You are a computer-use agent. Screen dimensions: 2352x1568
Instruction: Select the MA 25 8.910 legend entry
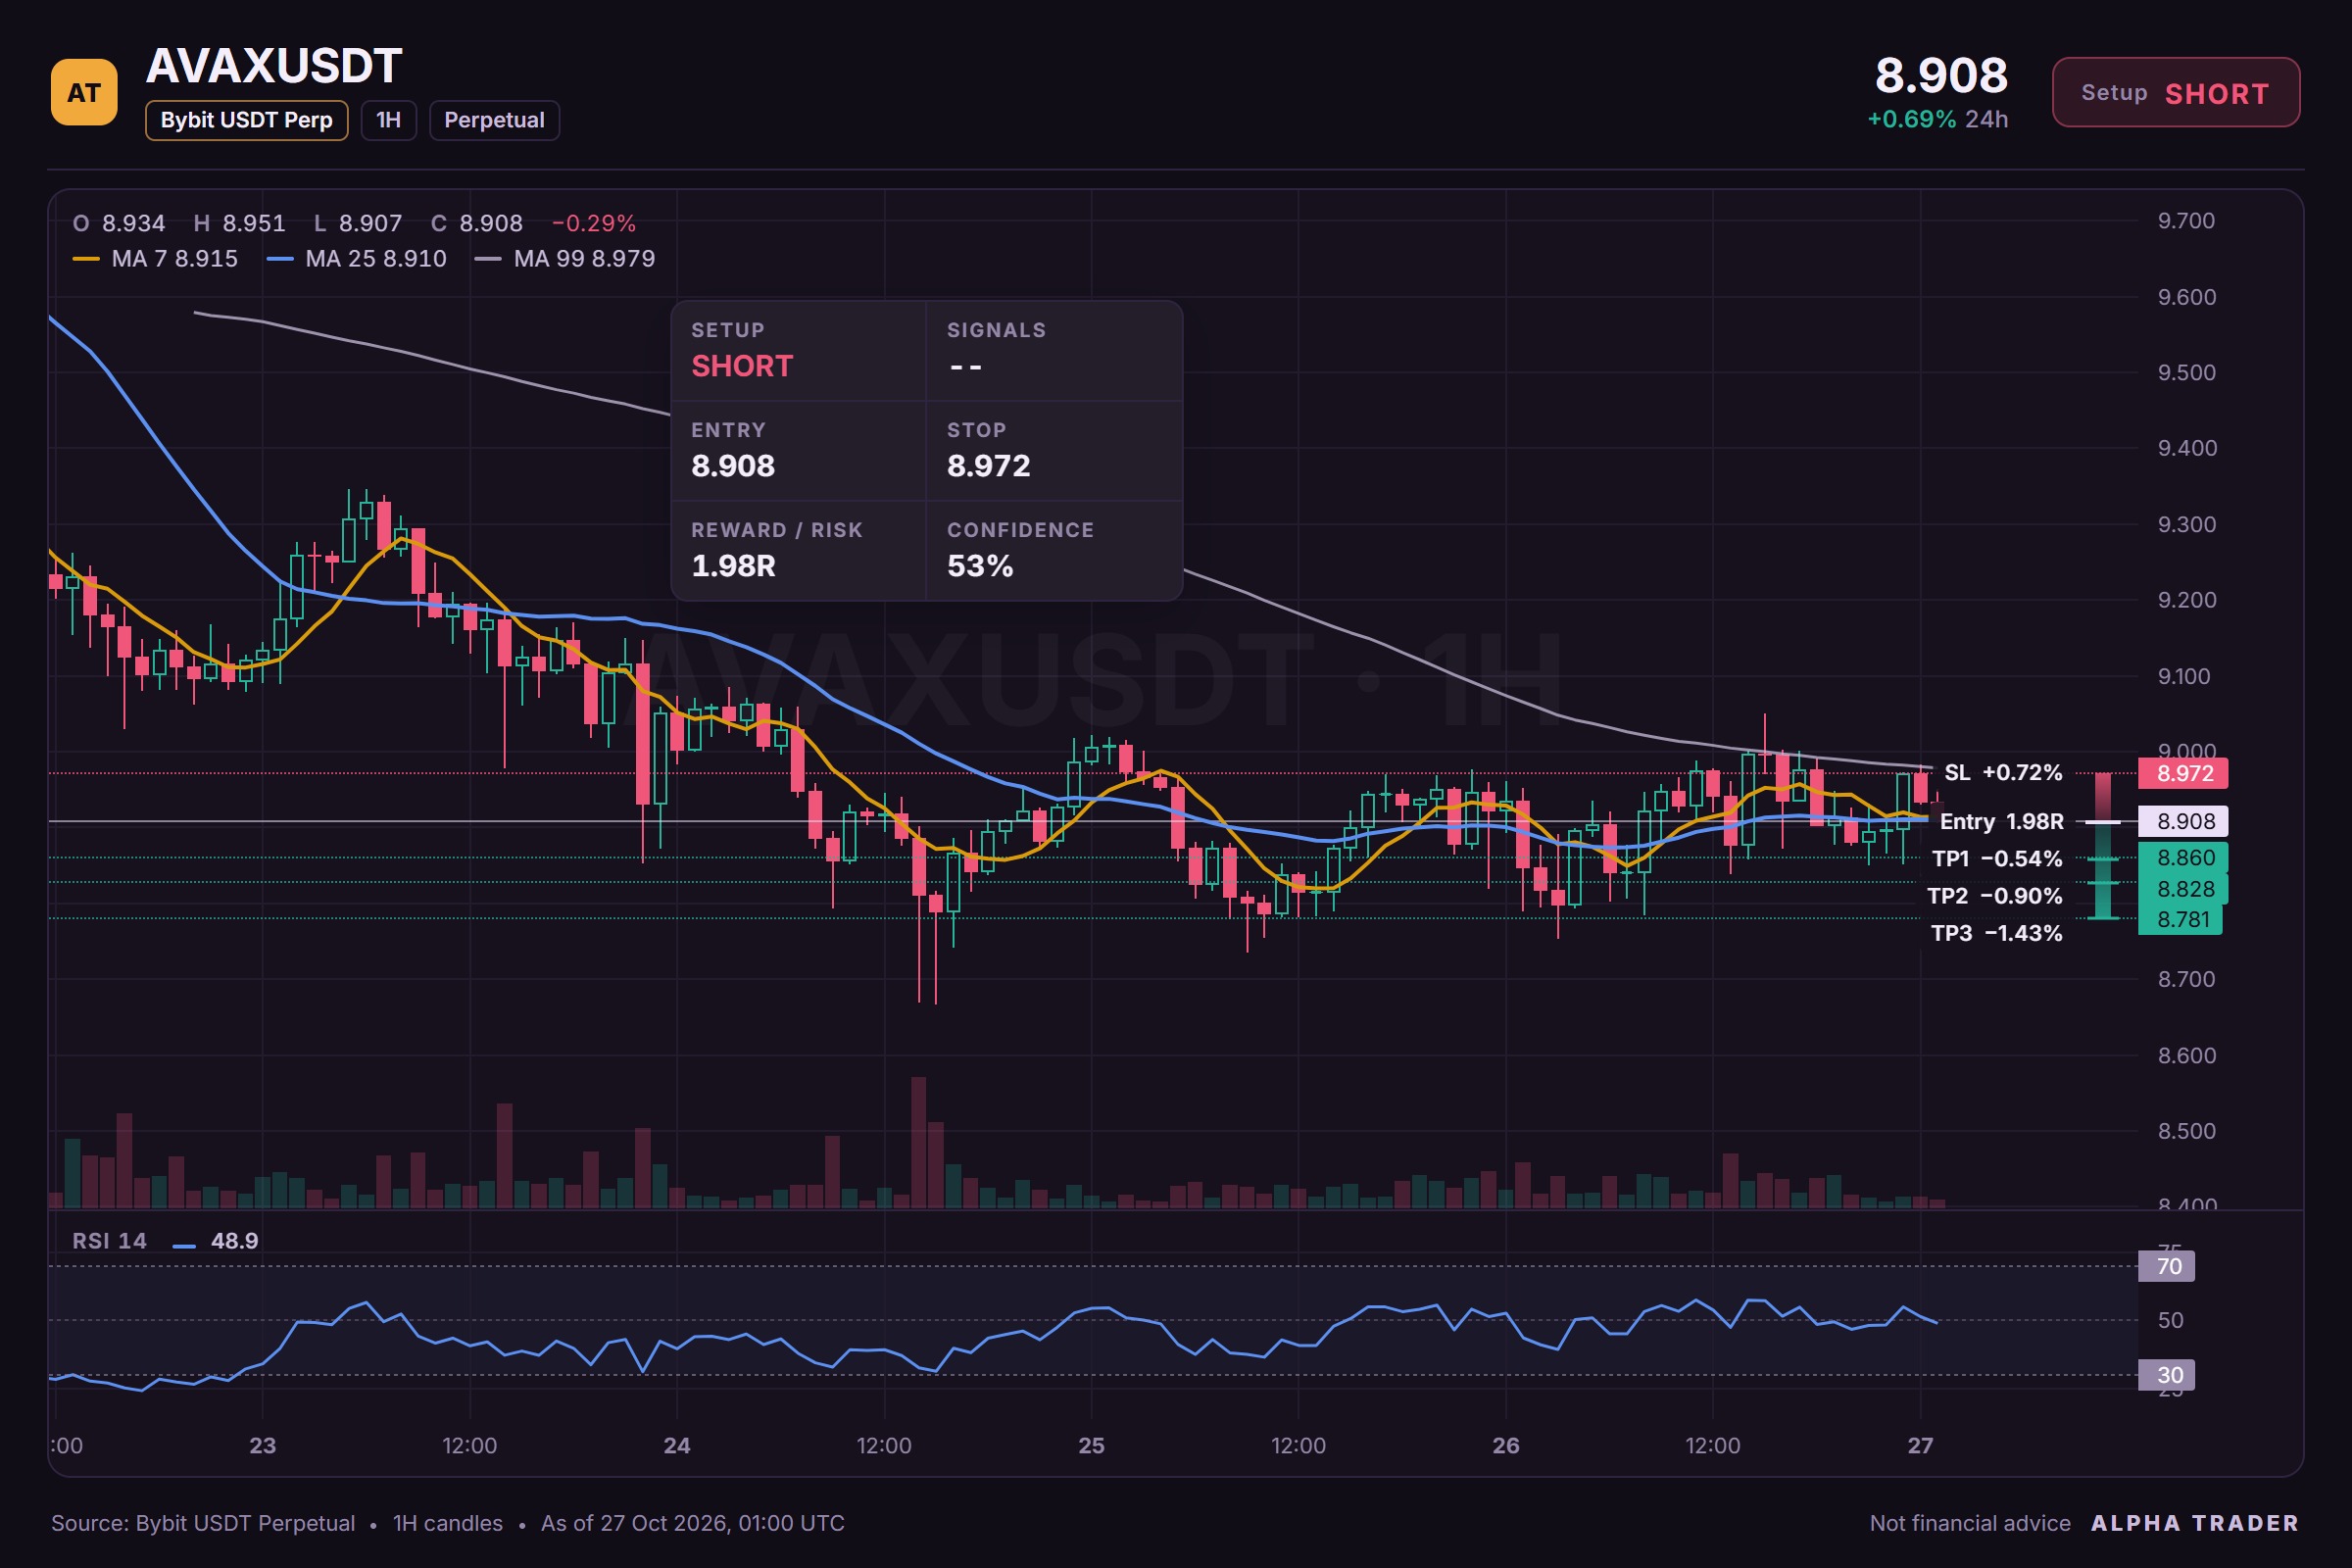click(x=357, y=259)
